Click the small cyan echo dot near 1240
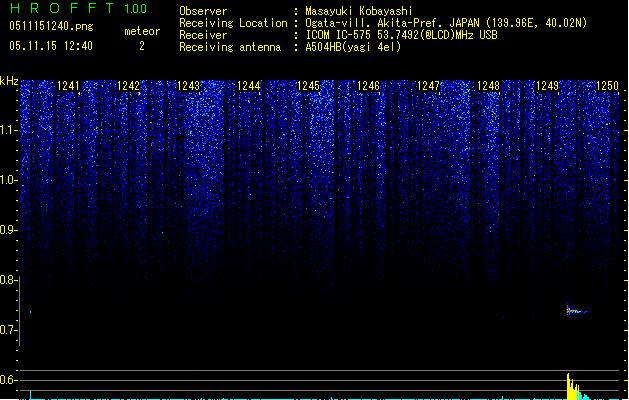The height and width of the screenshot is (400, 629). coord(30,312)
